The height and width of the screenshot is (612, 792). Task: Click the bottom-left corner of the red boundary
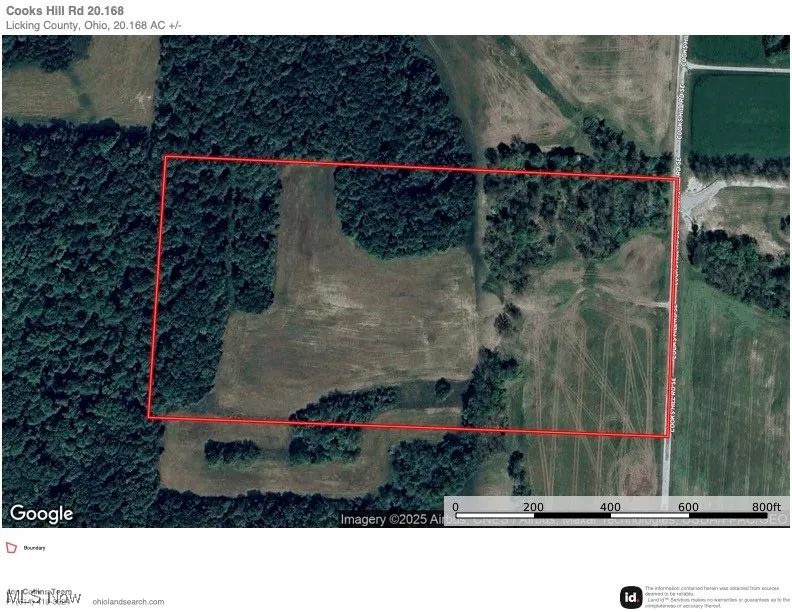(x=149, y=417)
